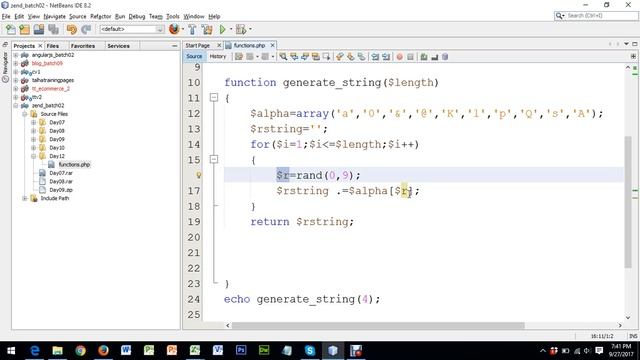This screenshot has height=360, width=640.
Task: Collapse function code fold at line 11
Action: (x=214, y=98)
